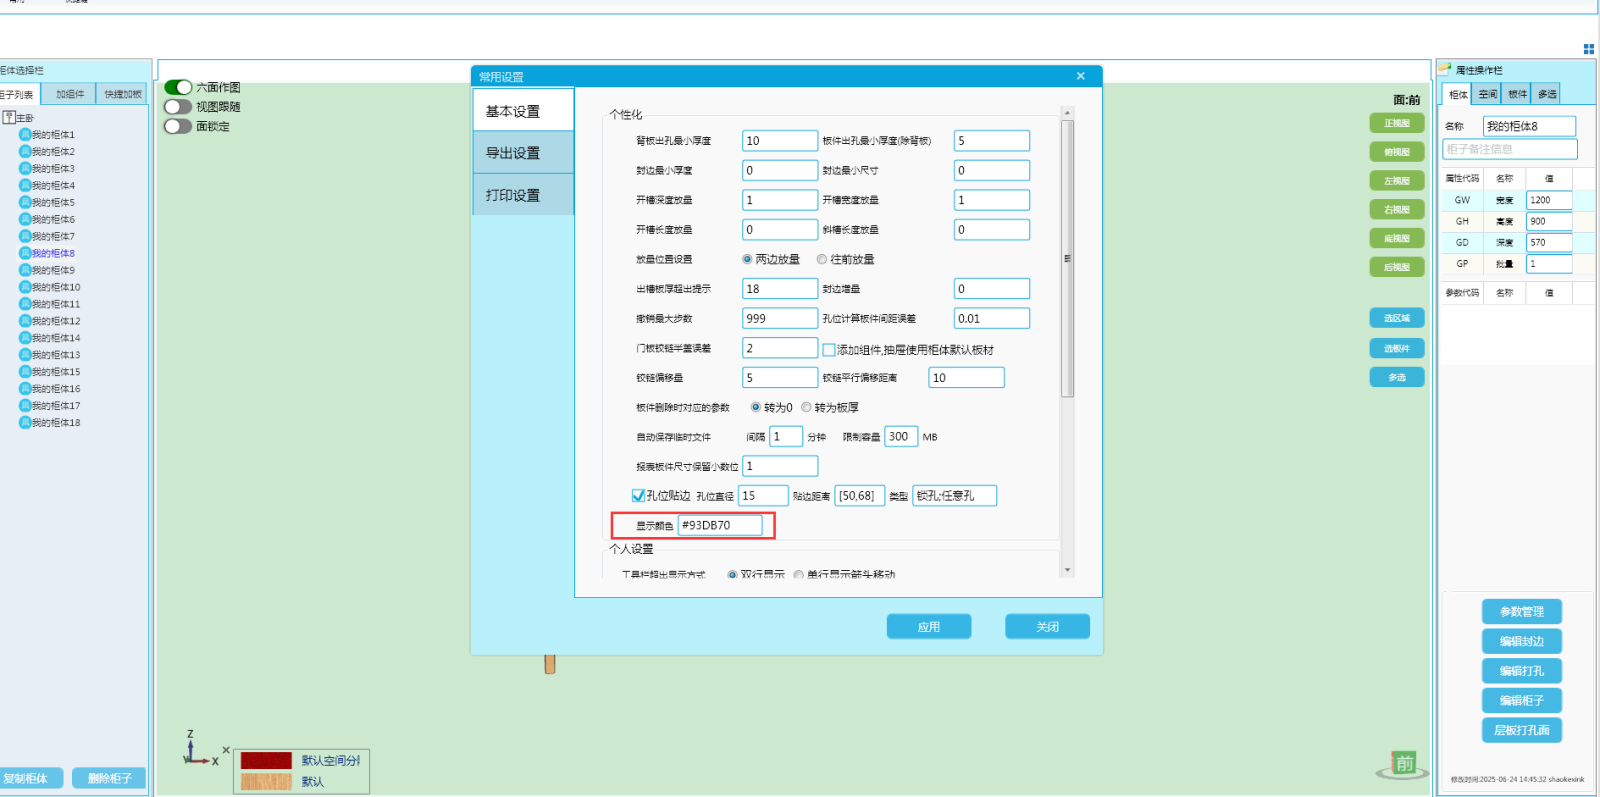Image resolution: width=1600 pixels, height=797 pixels.
Task: Switch to the 快捷加板 tab
Action: pos(123,94)
